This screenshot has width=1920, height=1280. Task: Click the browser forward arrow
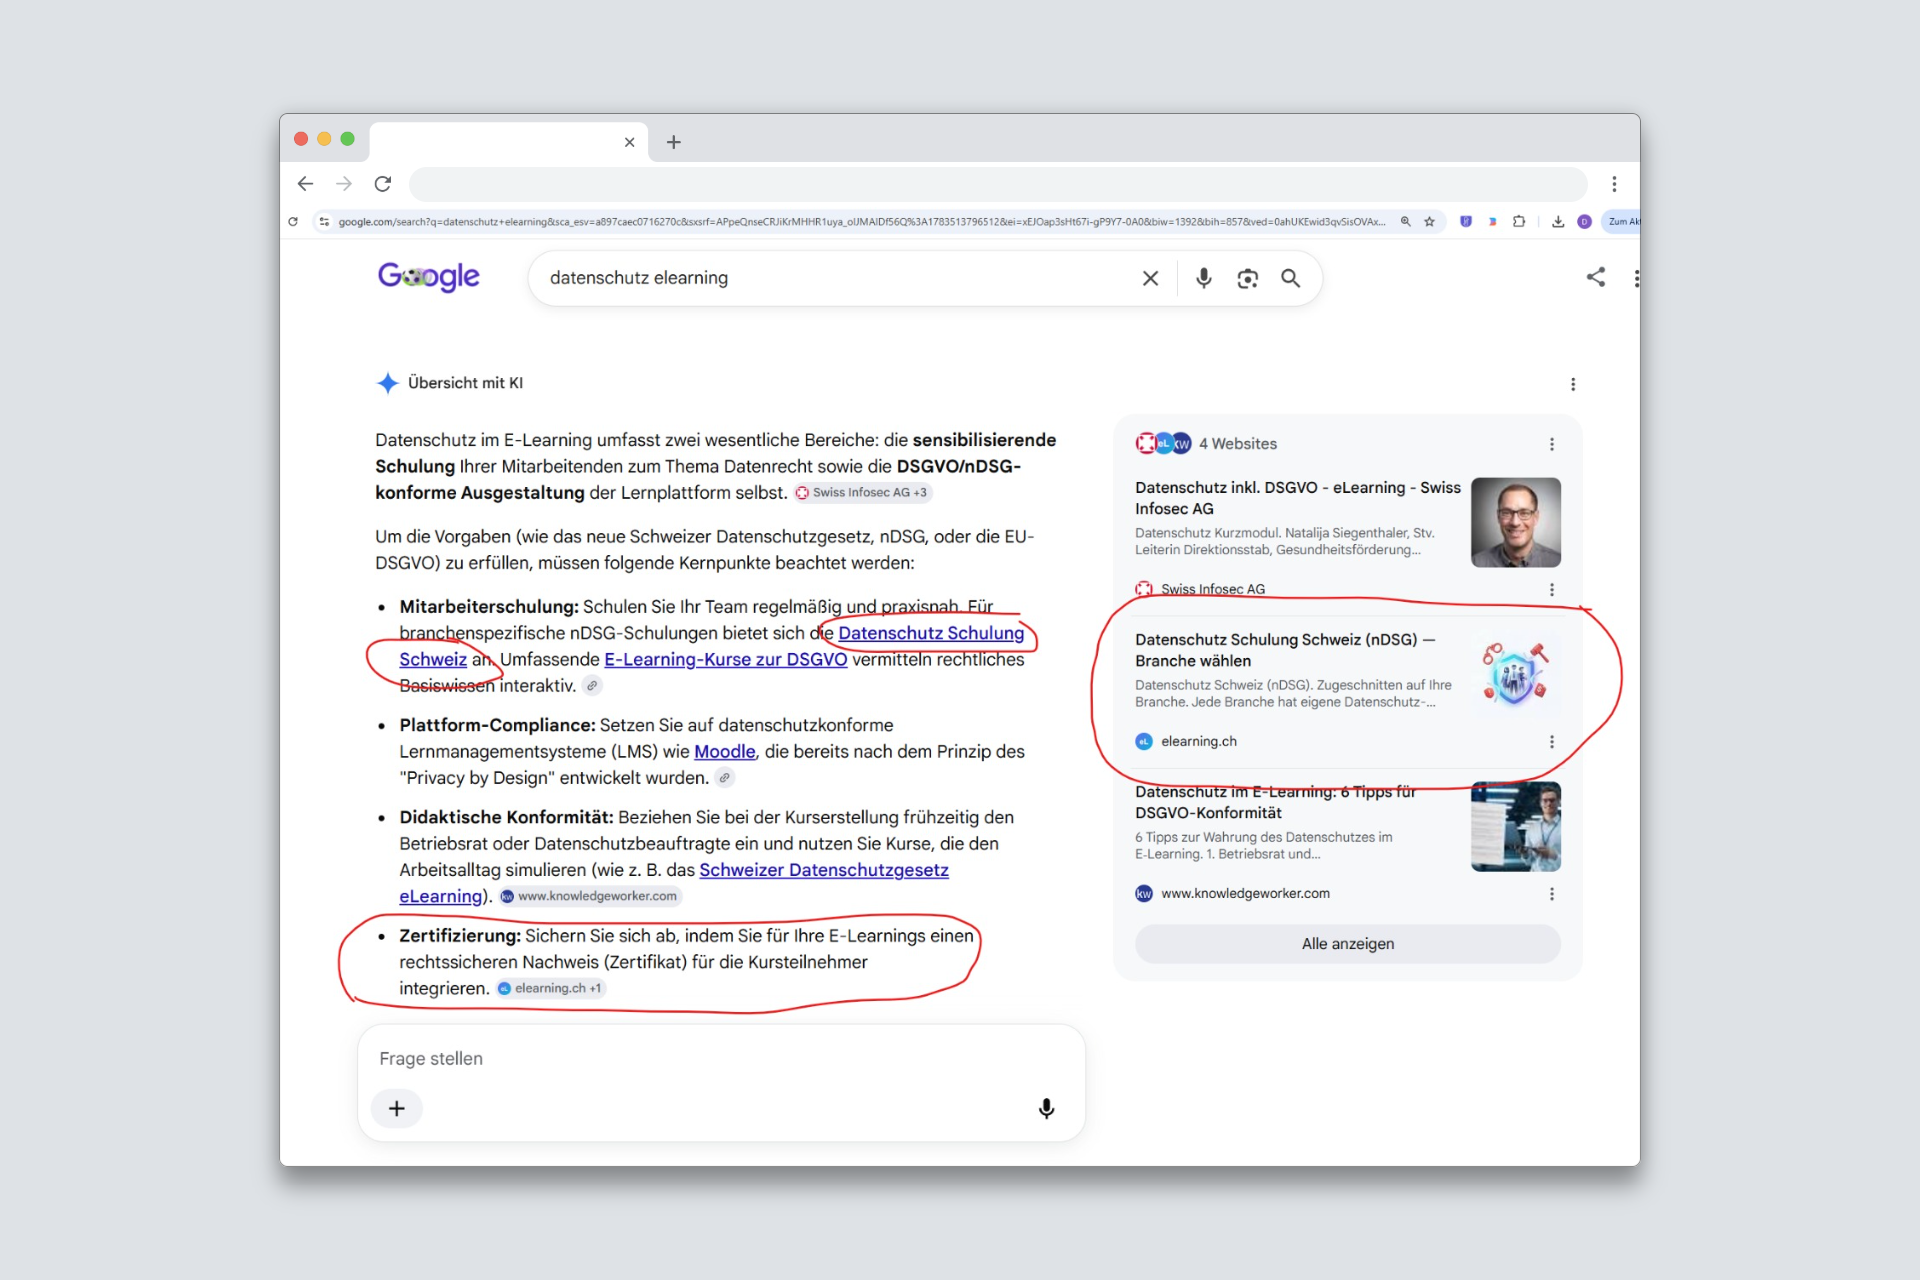pyautogui.click(x=344, y=184)
